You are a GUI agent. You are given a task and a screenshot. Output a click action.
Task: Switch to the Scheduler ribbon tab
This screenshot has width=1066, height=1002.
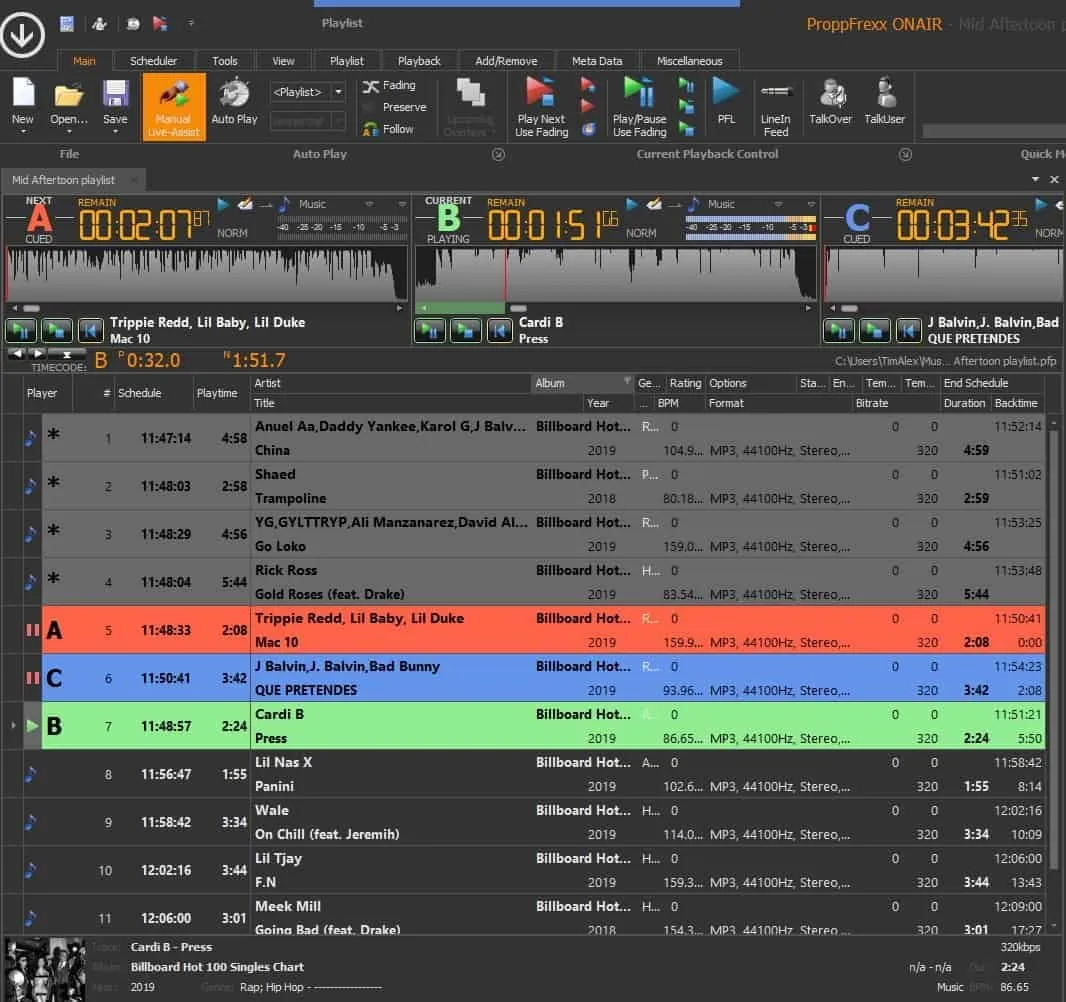pyautogui.click(x=154, y=60)
